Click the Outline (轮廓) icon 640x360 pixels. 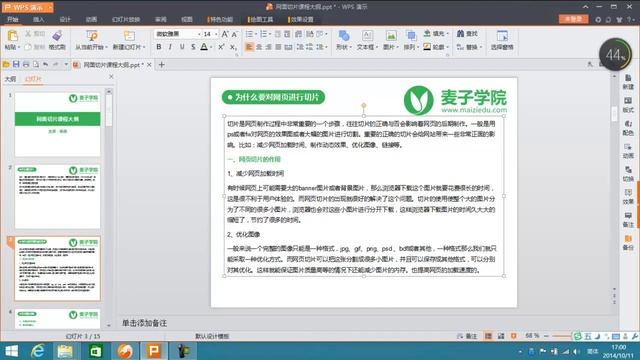pos(427,47)
